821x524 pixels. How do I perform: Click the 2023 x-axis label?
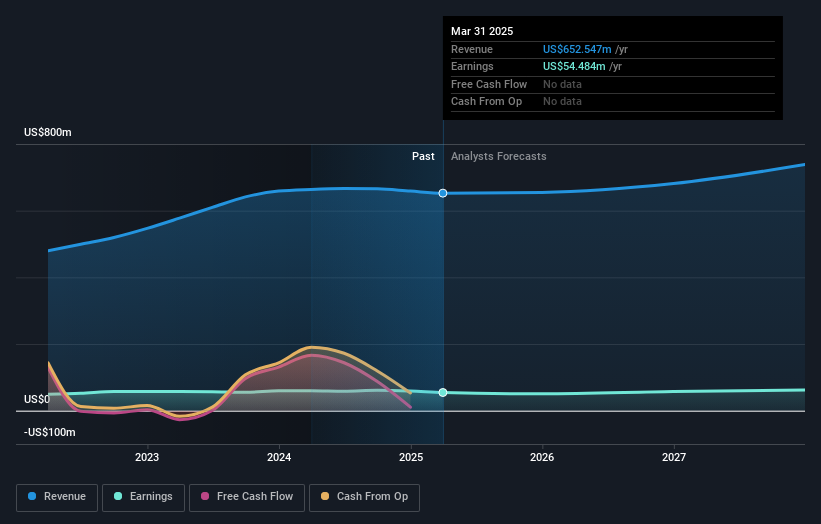[x=147, y=458]
